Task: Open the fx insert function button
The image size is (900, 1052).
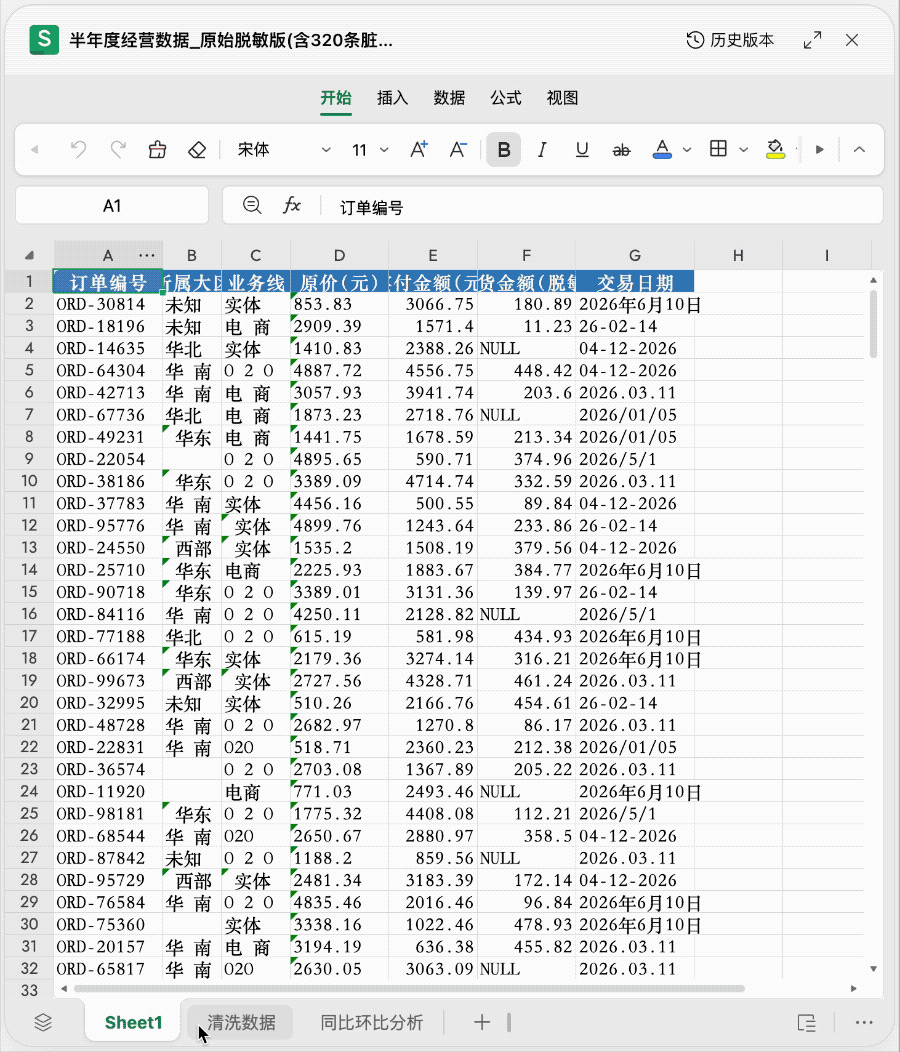Action: point(291,205)
